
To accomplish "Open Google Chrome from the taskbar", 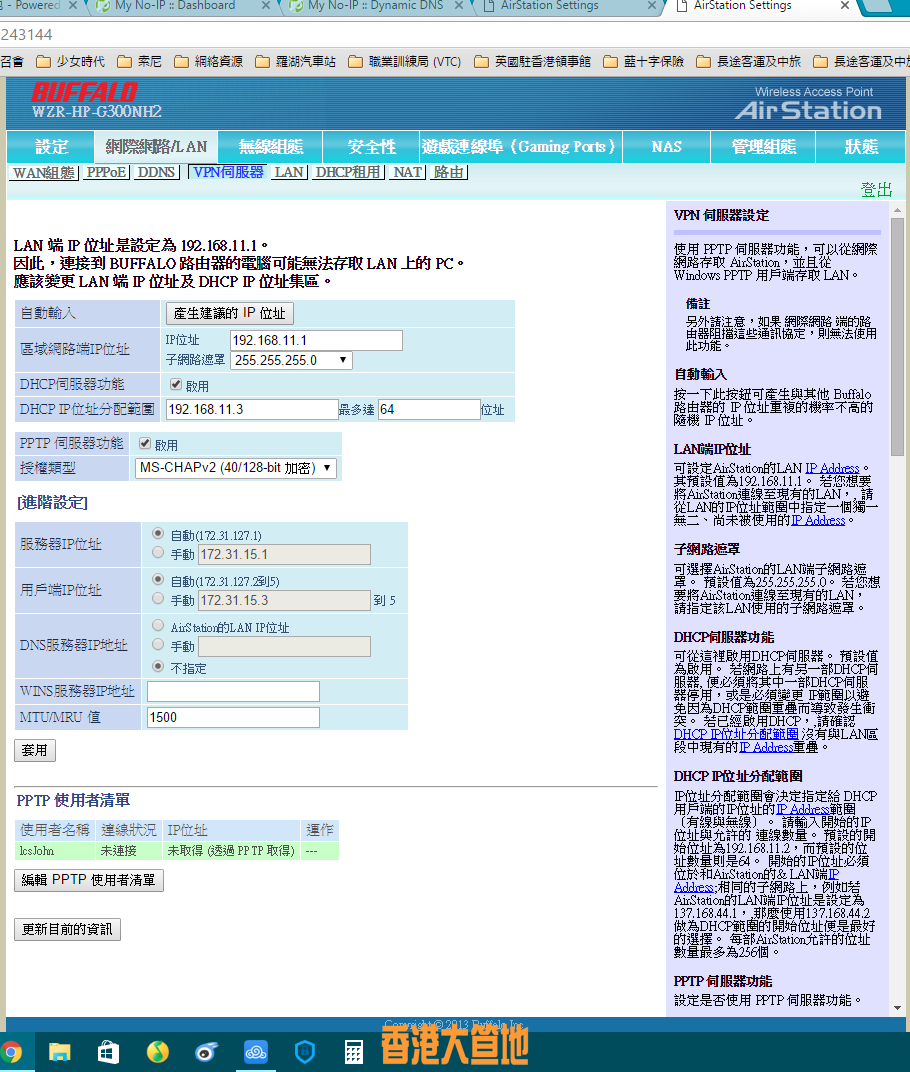I will click(10, 1051).
